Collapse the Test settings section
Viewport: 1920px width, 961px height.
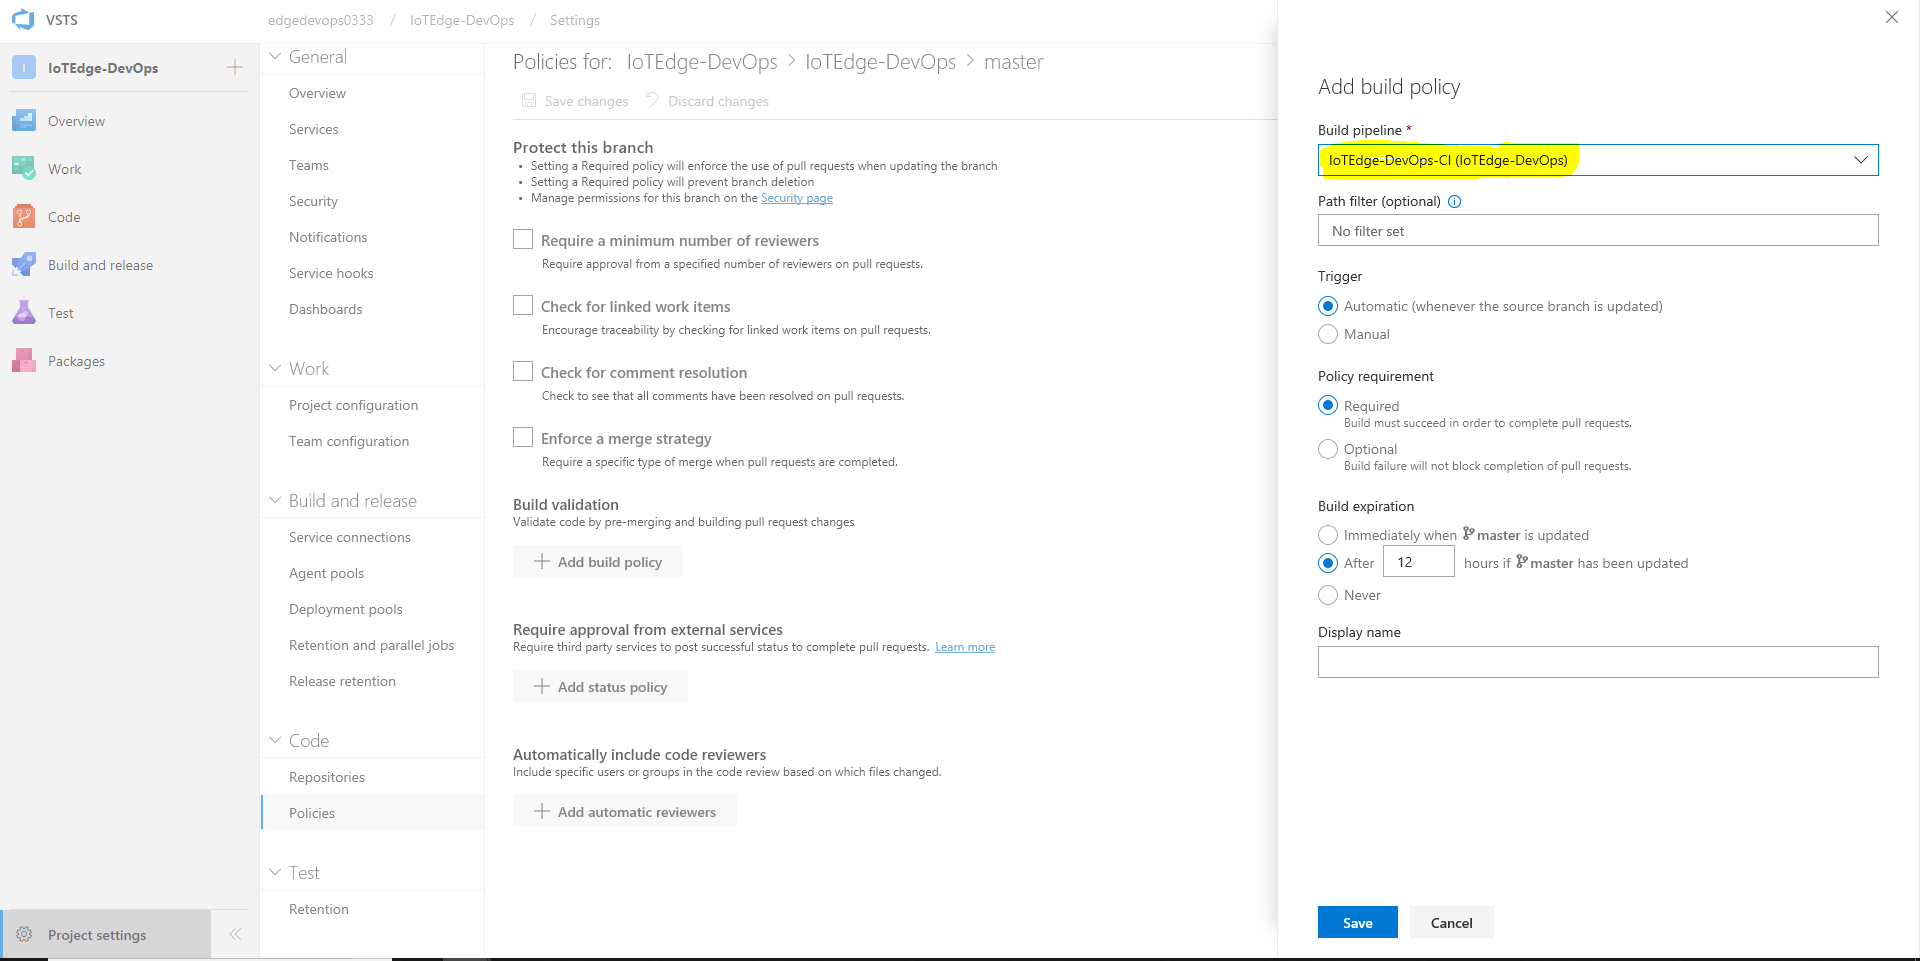(275, 873)
